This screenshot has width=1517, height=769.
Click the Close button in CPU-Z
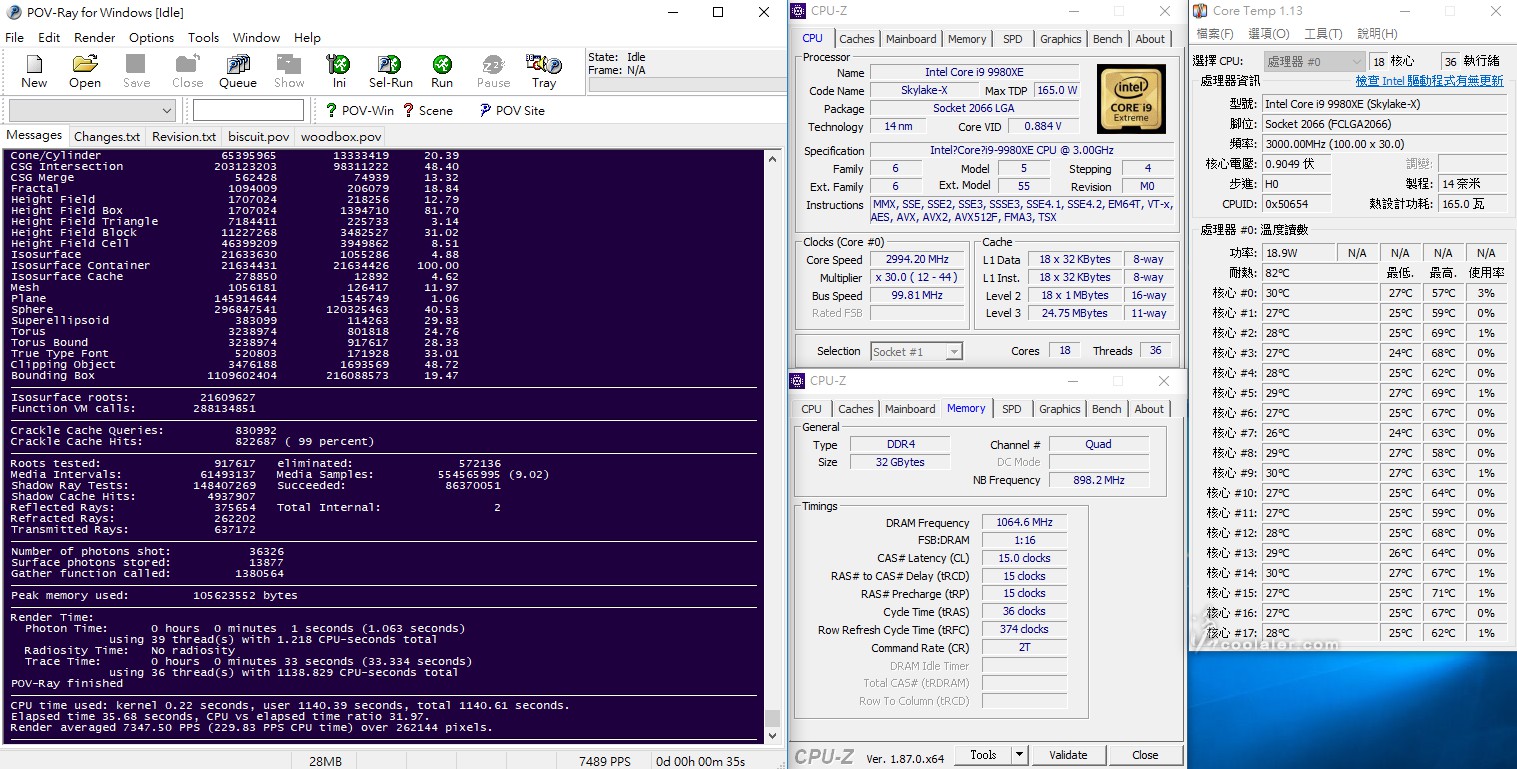point(1145,755)
